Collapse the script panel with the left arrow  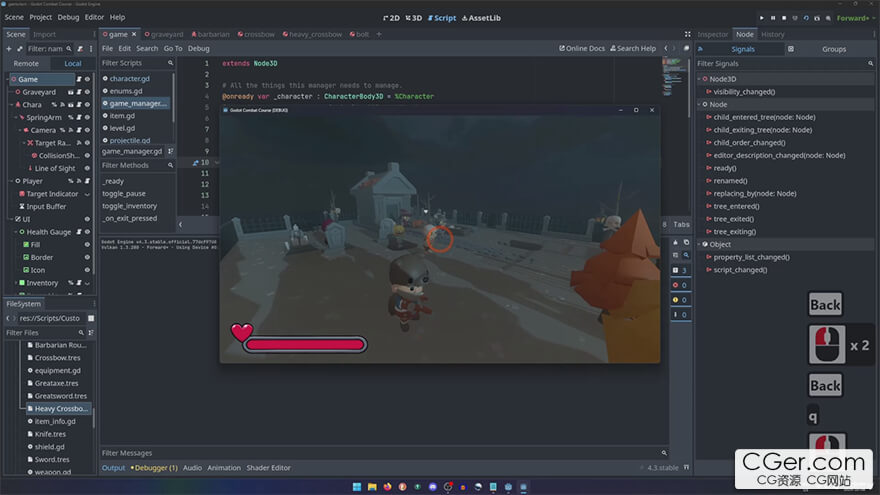point(180,224)
